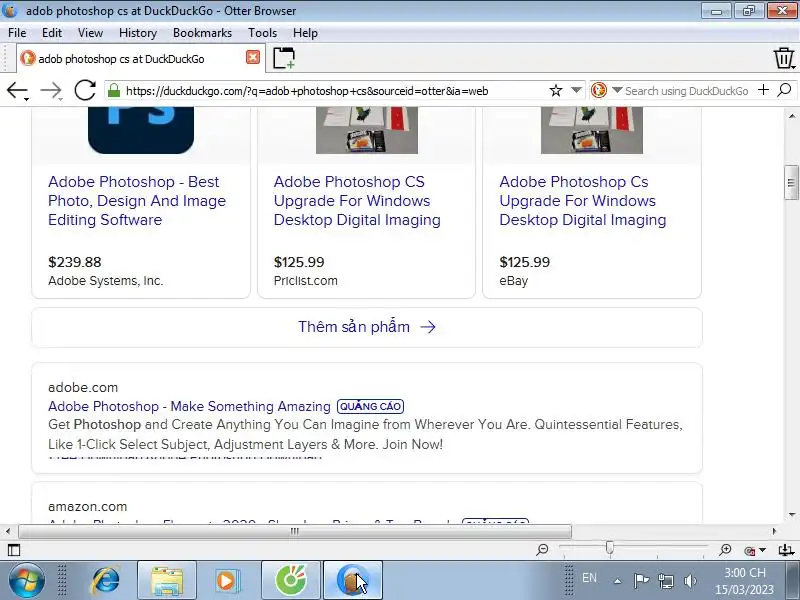Screen dimensions: 800x600
Task: Click the DuckDuckGo search engine icon
Action: point(598,90)
